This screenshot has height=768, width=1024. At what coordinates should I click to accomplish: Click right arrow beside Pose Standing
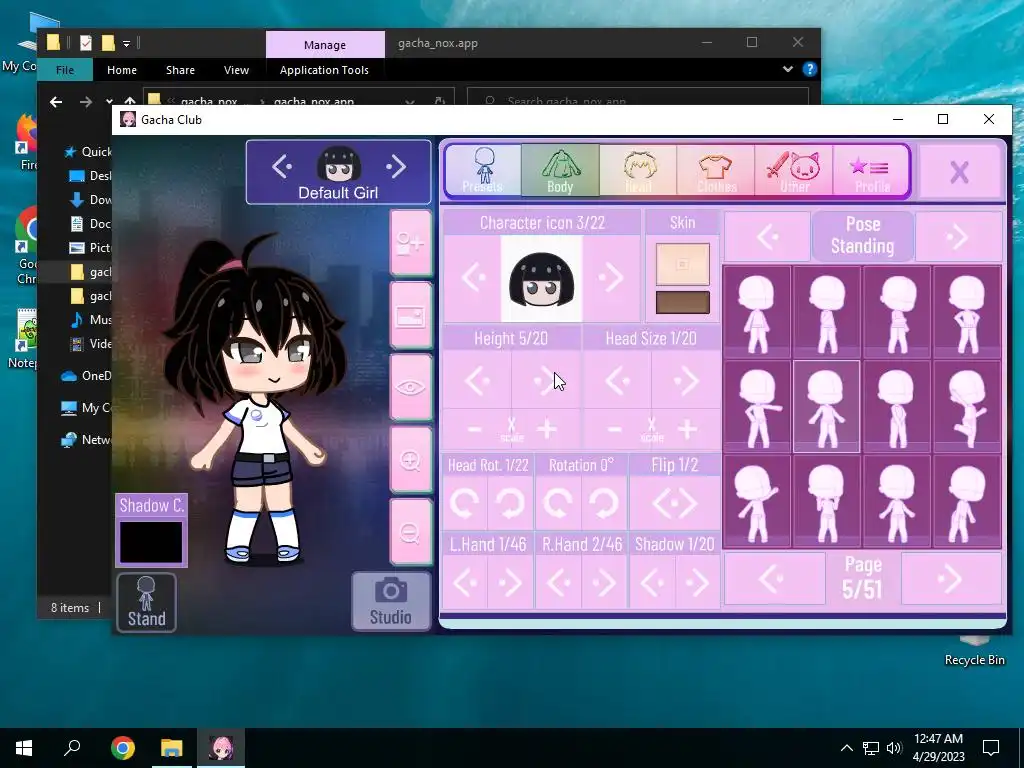tap(957, 236)
